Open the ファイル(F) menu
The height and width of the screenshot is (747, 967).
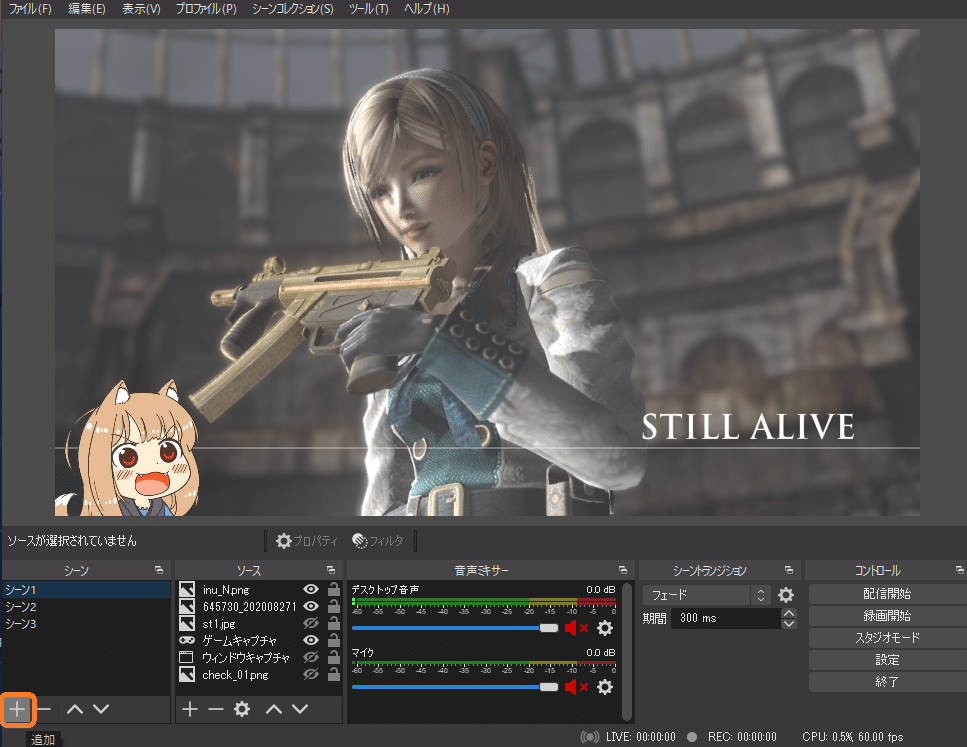coord(30,9)
